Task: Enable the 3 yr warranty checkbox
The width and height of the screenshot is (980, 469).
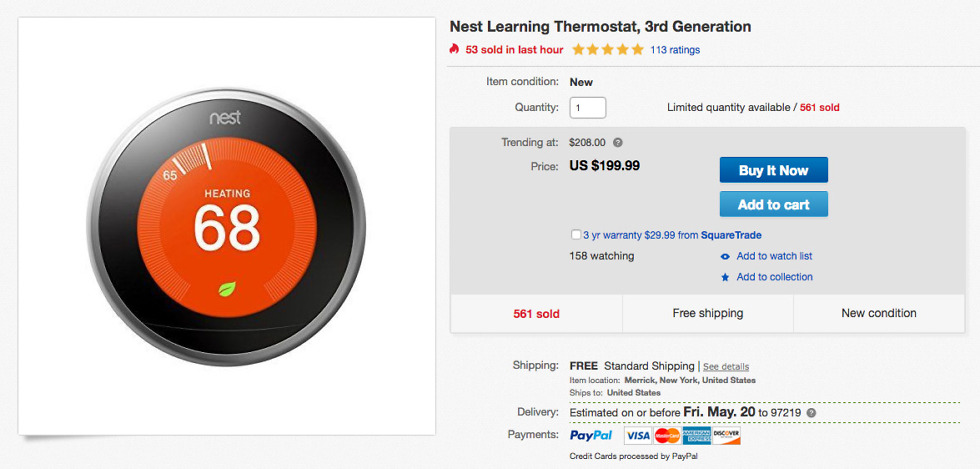Action: pos(575,235)
